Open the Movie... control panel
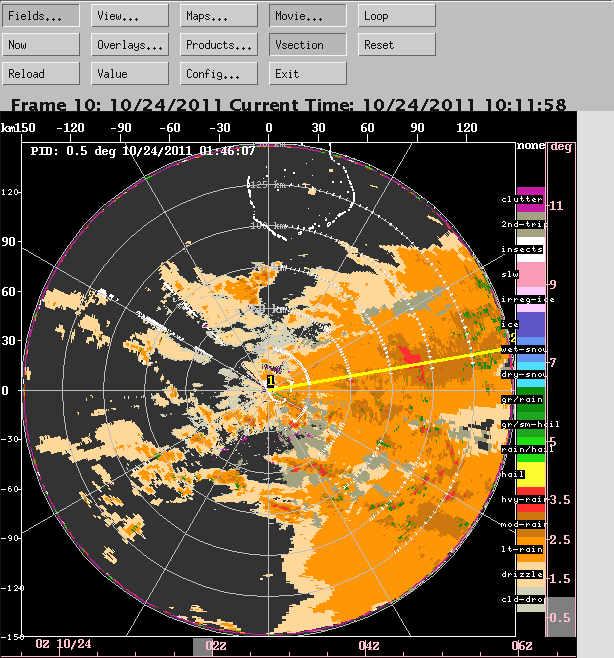 click(x=308, y=16)
